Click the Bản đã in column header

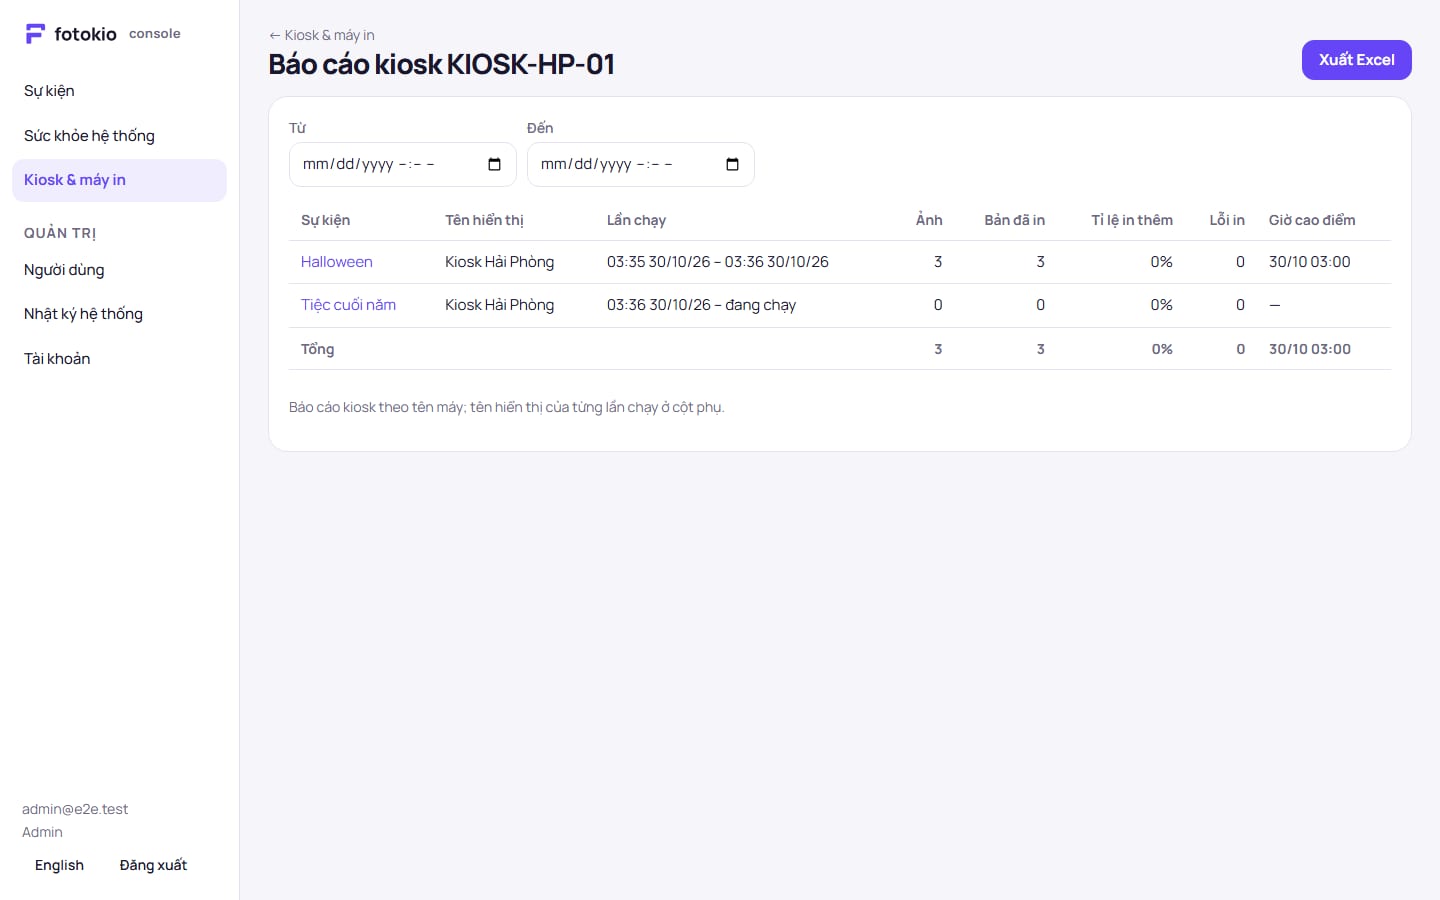tap(1014, 220)
